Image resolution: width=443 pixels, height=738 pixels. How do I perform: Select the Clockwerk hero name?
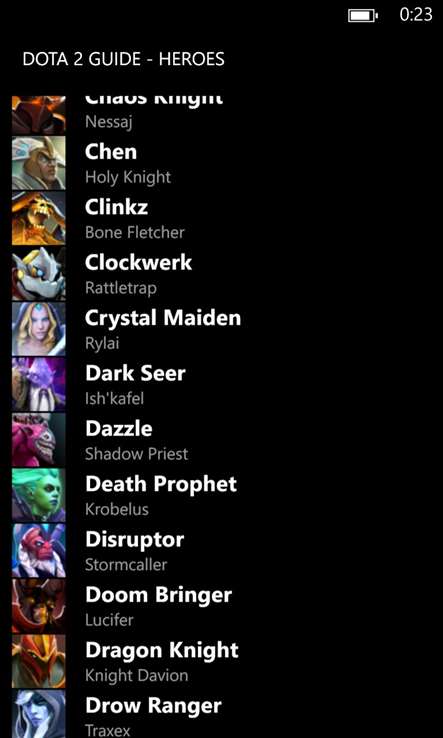138,263
